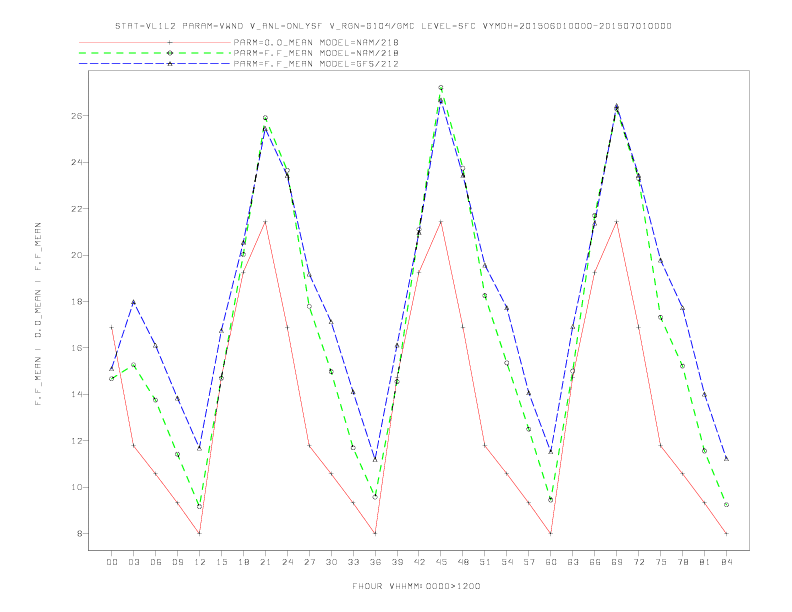Click y-axis tick label 14
This screenshot has width=792, height=612.
click(76, 394)
